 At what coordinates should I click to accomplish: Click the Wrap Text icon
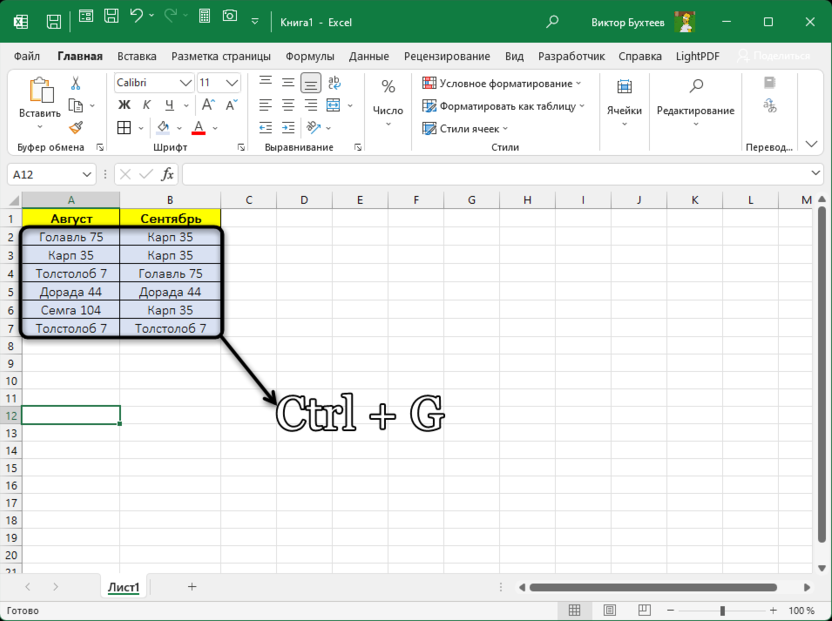tap(334, 82)
